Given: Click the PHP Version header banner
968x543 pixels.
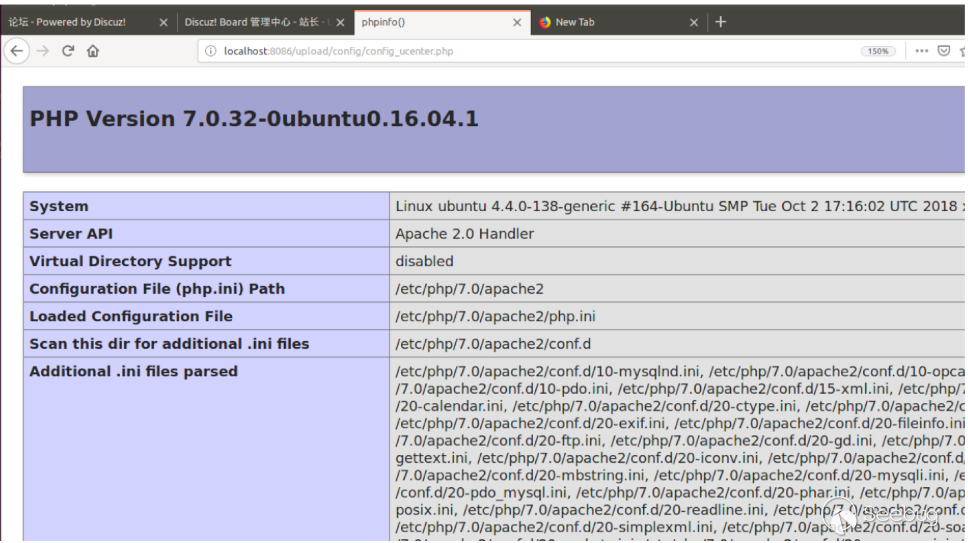Looking at the screenshot, I should (494, 129).
